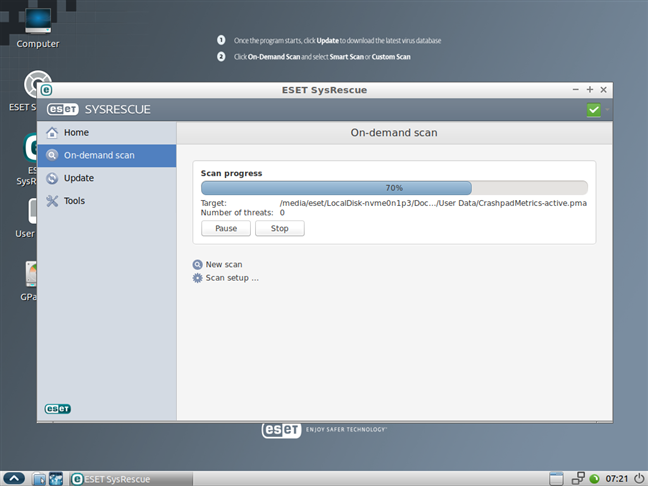
Task: Click the ESET logo in header
Action: pos(62,109)
